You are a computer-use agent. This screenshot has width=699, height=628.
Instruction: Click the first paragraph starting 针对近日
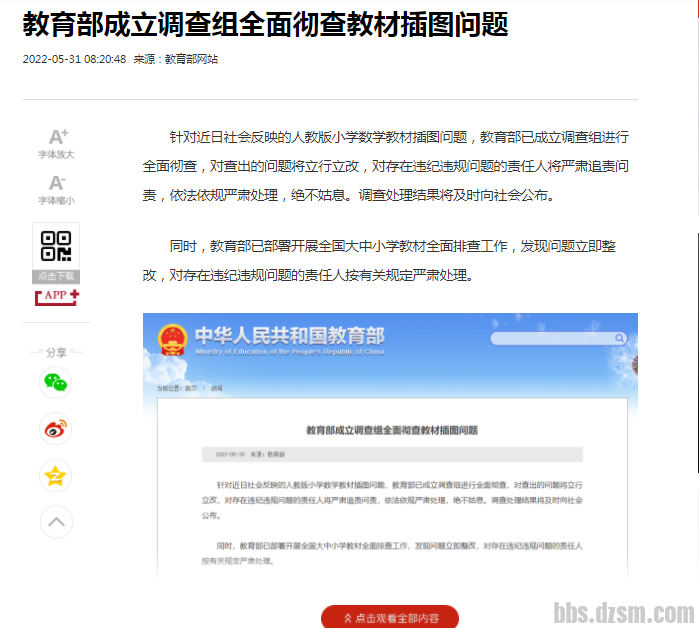385,166
